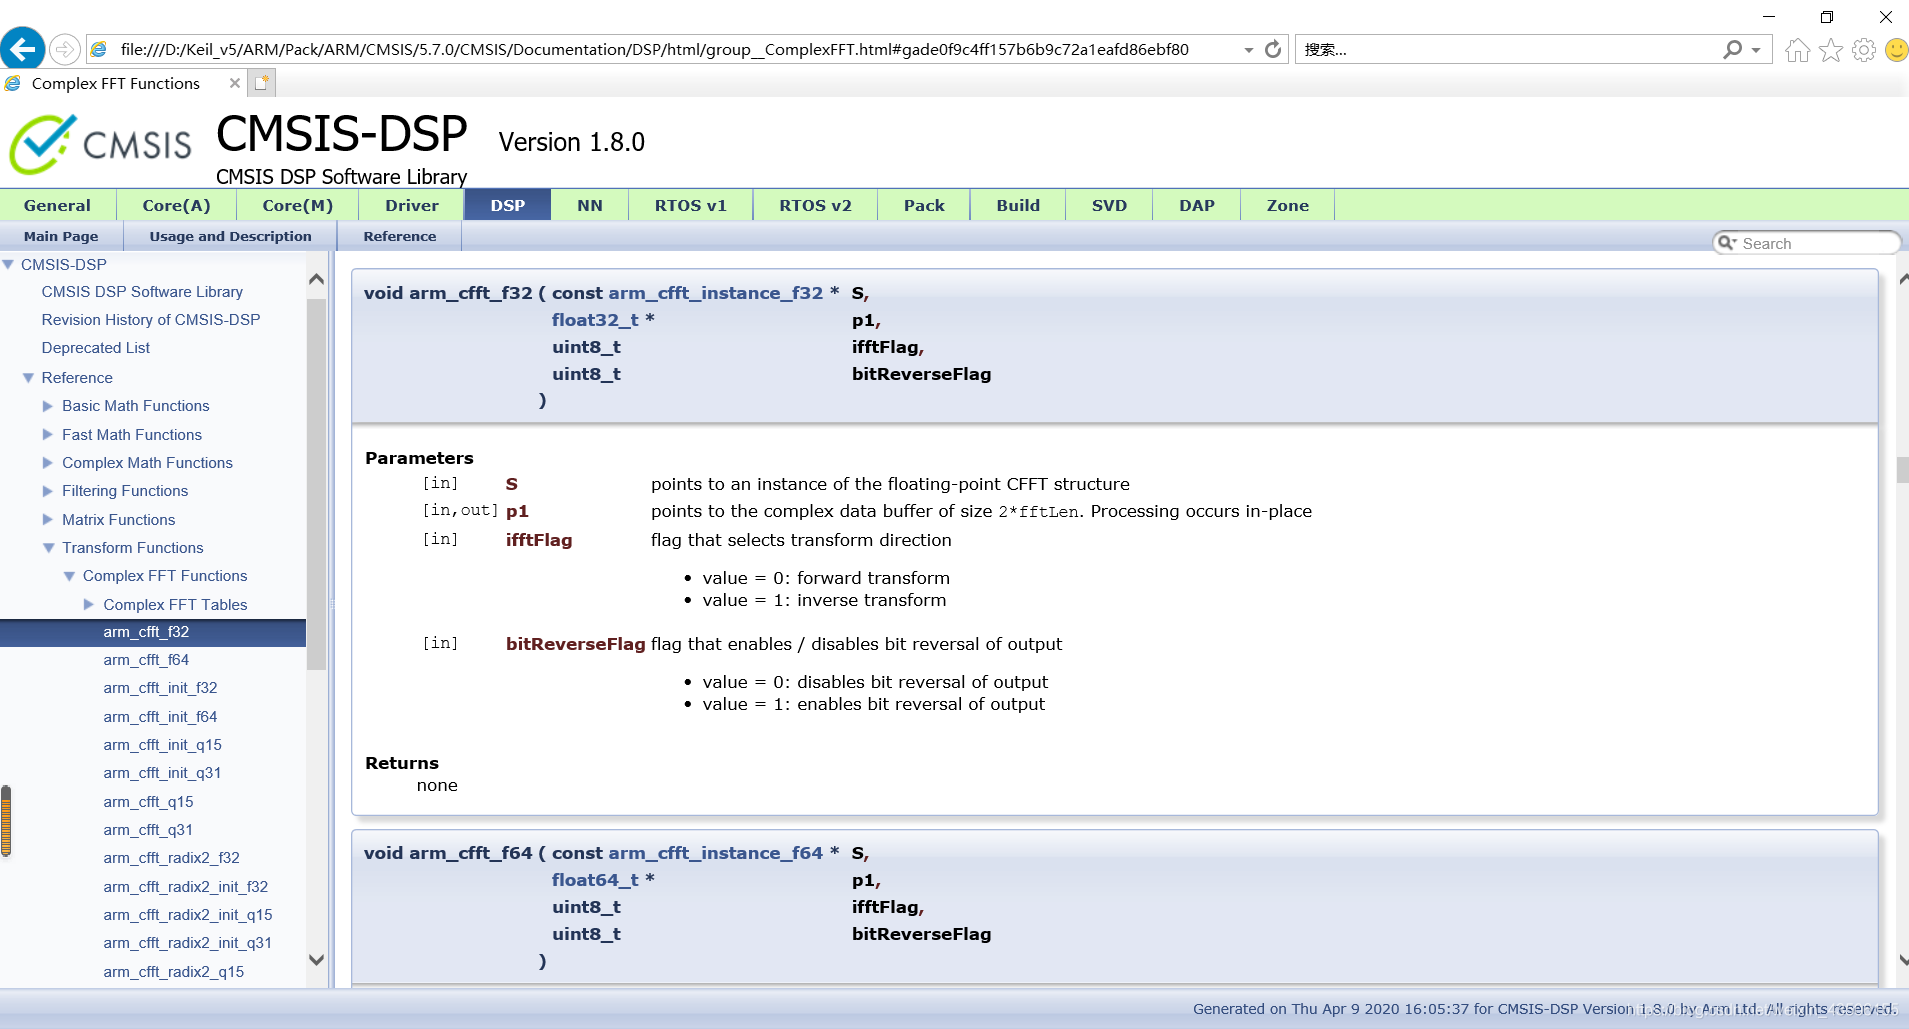Collapse the Reference tree node
Image resolution: width=1909 pixels, height=1029 pixels.
28,378
